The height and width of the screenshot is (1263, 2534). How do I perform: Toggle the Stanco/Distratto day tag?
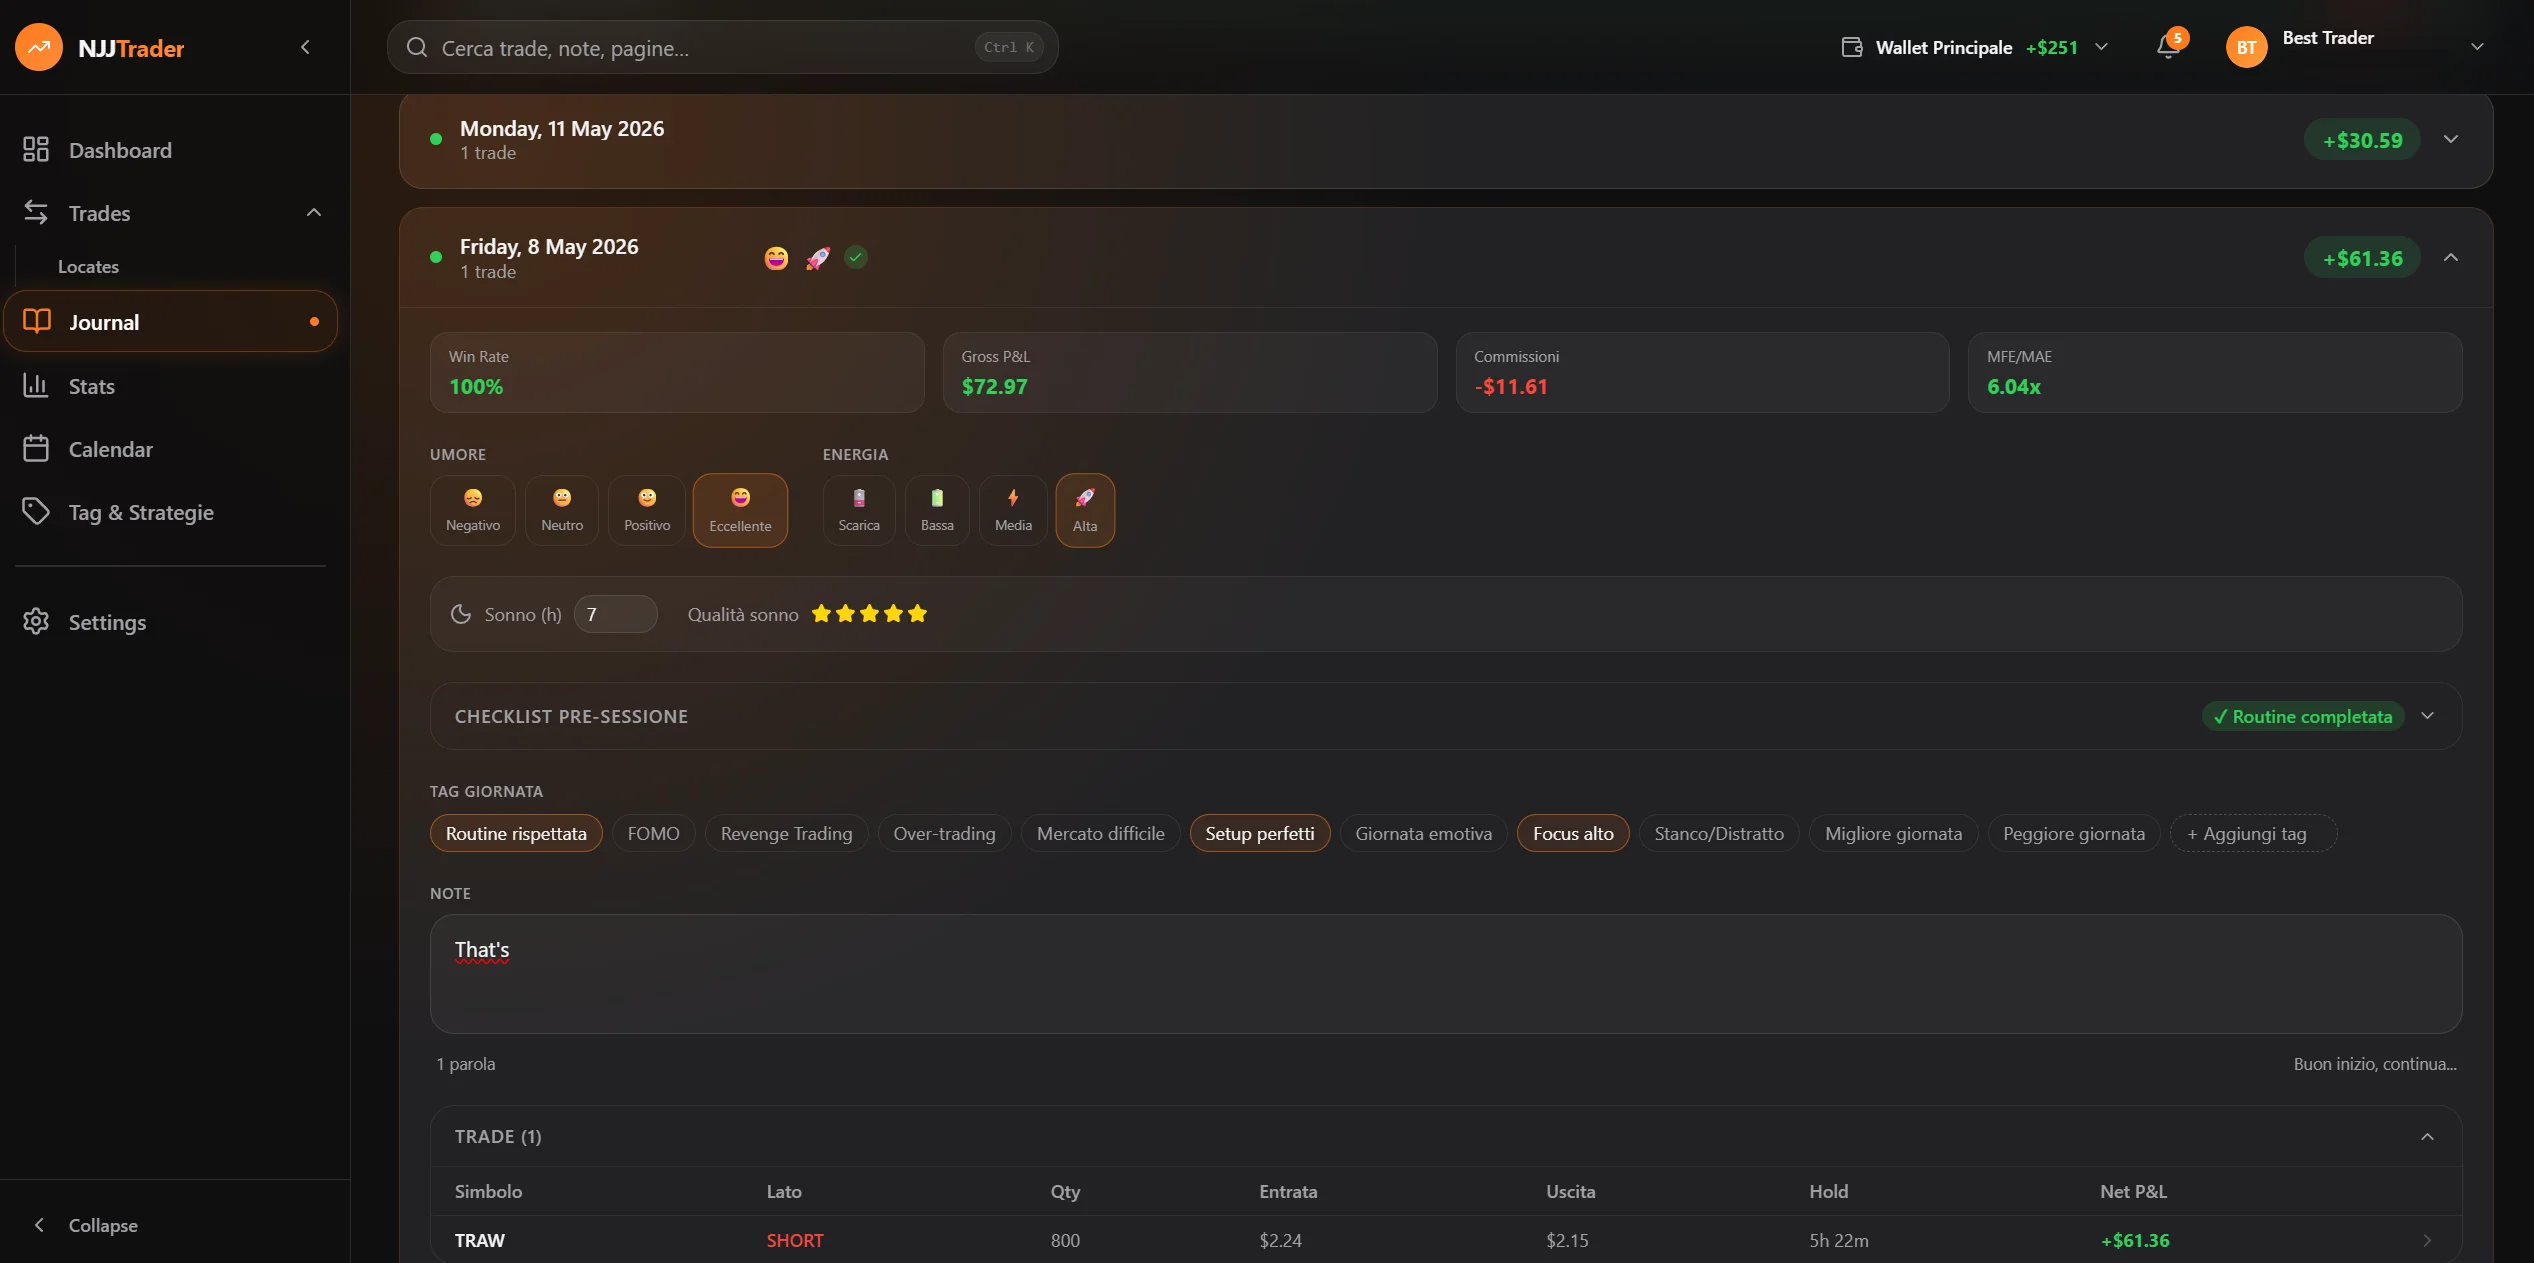coord(1719,833)
